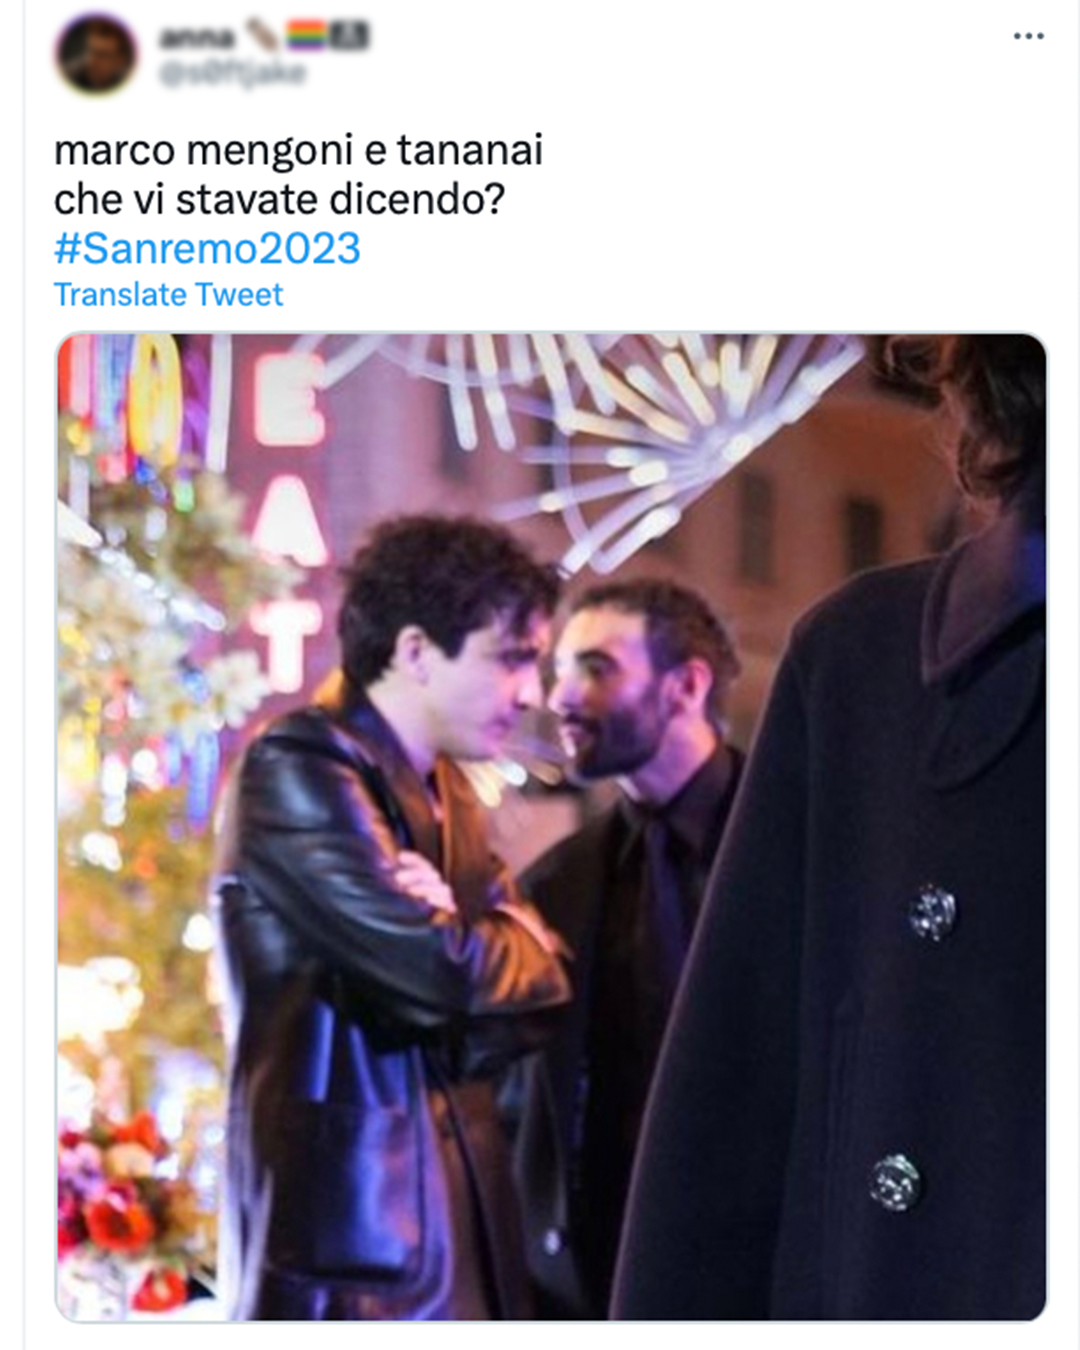
Task: Click the dark badge after rainbow flag
Action: 350,36
